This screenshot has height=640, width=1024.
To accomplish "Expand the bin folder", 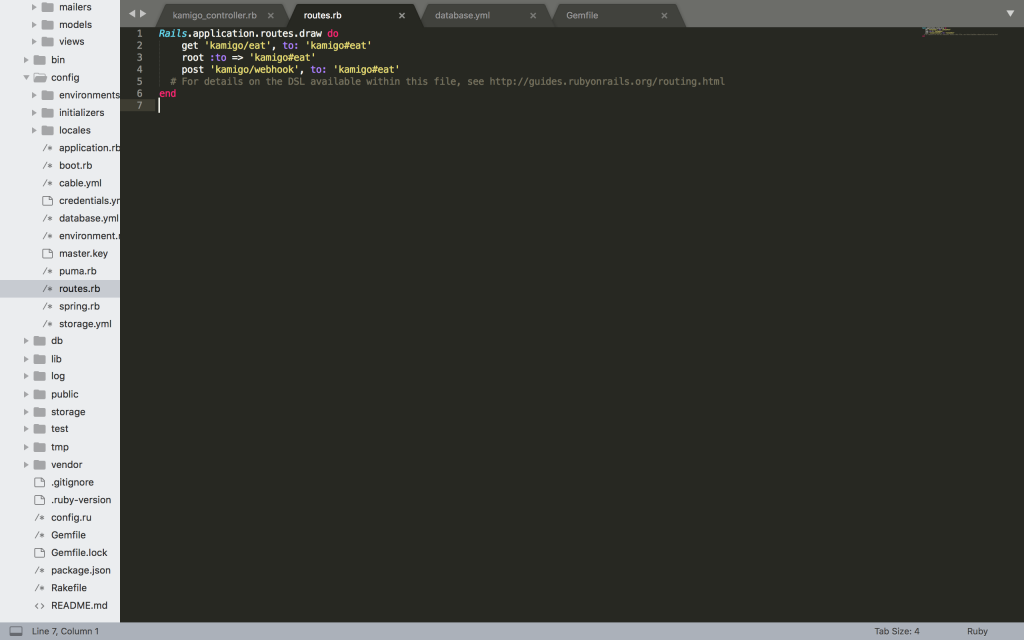I will tap(26, 60).
